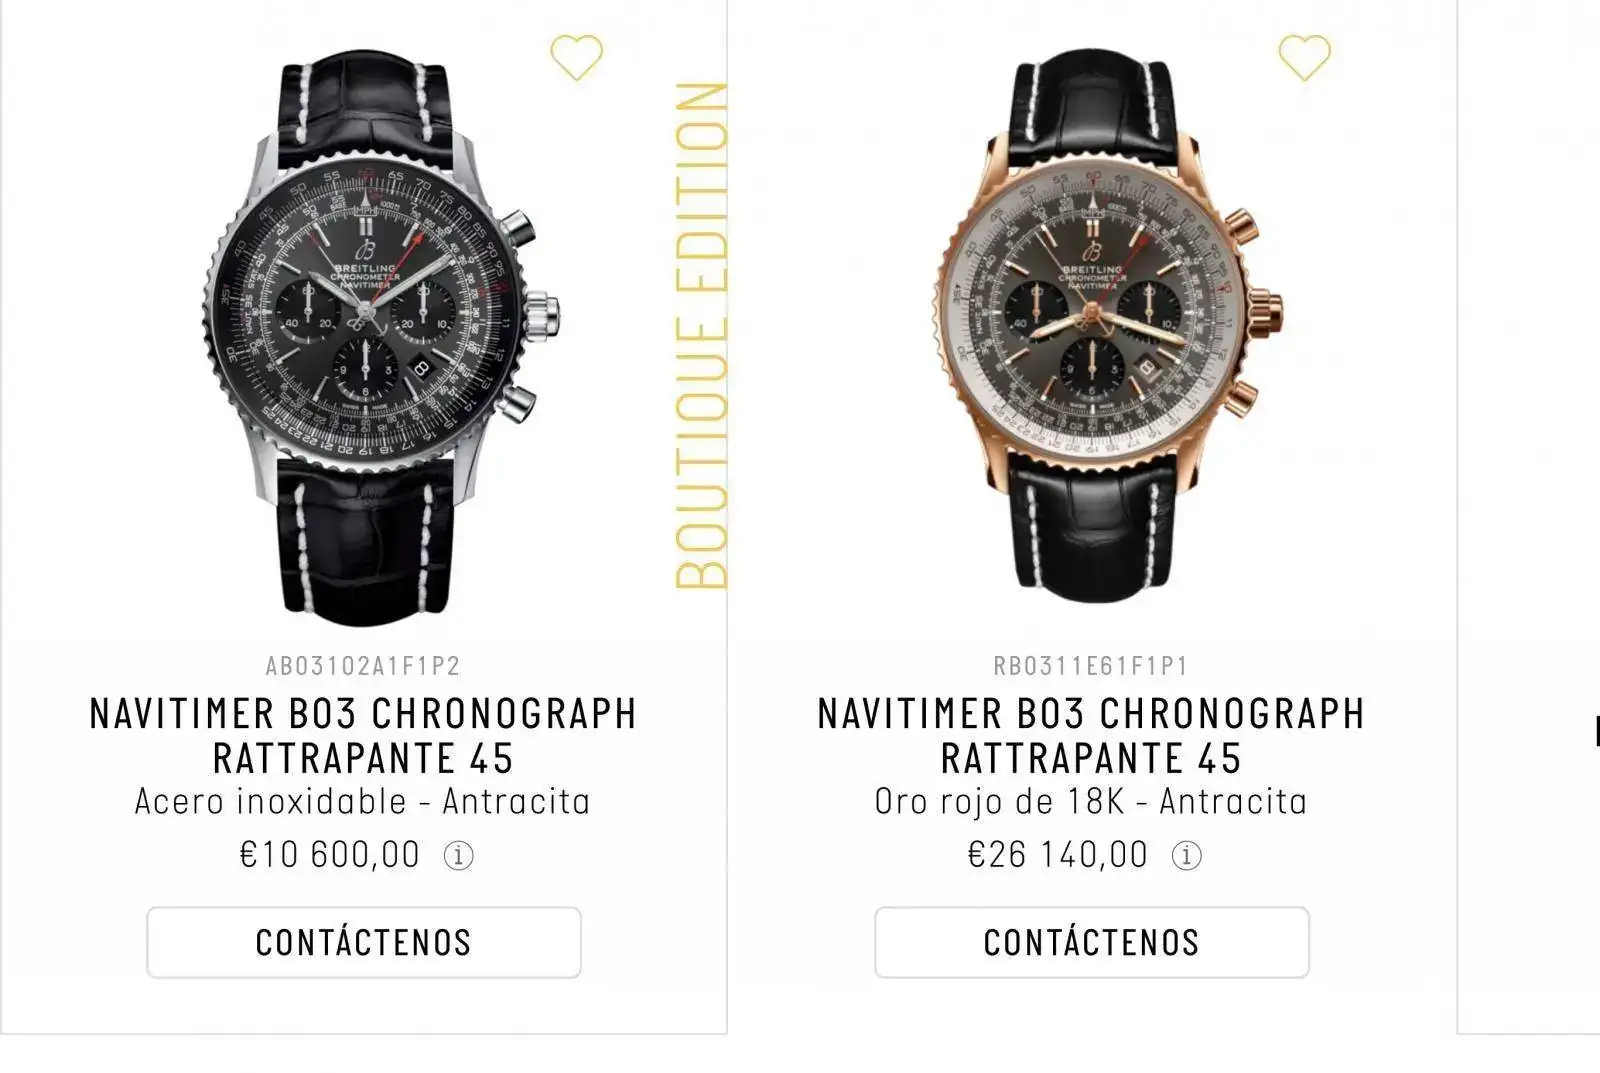Click the Acero inoxidable - Antracita description
Screen dimensions: 1600x1073
pos(363,802)
